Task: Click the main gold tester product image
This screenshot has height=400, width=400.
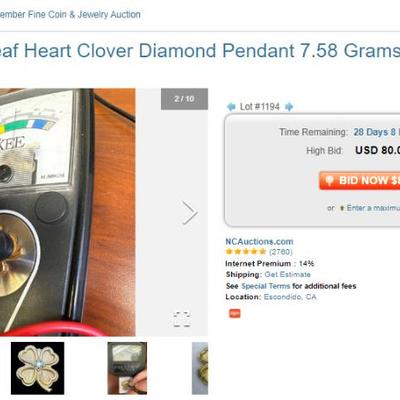Action: (x=68, y=212)
